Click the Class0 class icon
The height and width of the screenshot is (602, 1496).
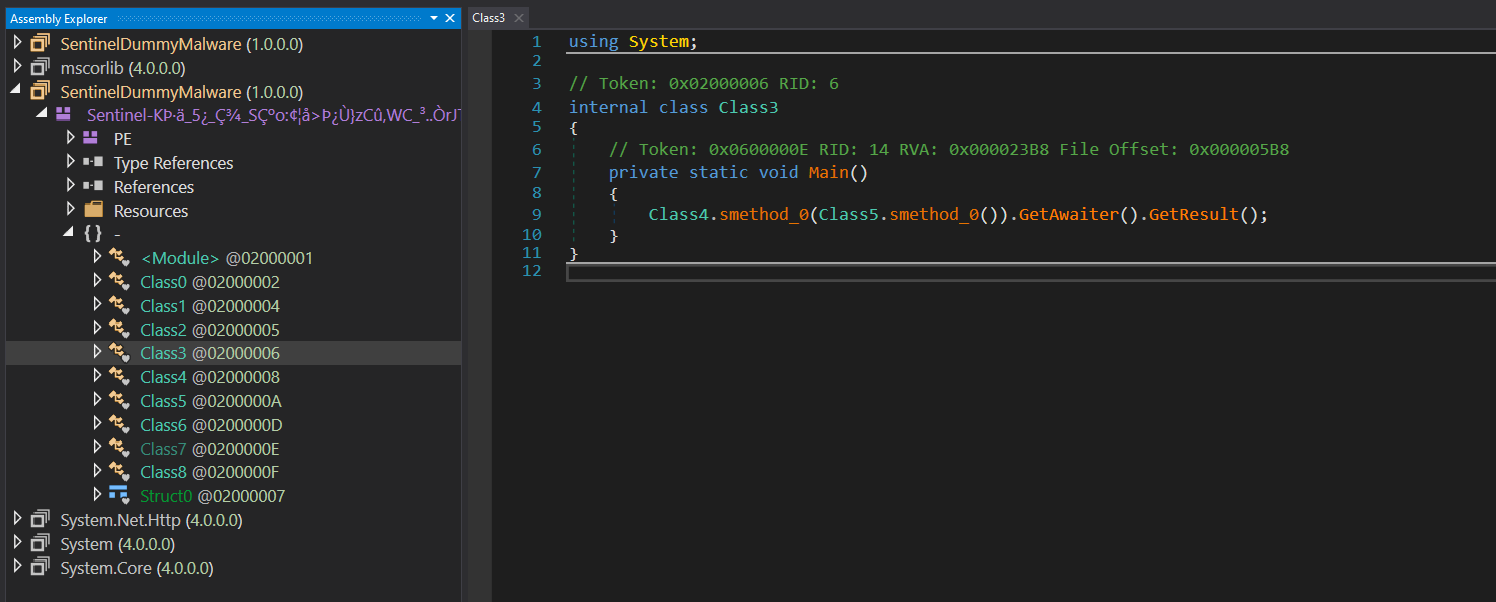[x=119, y=282]
